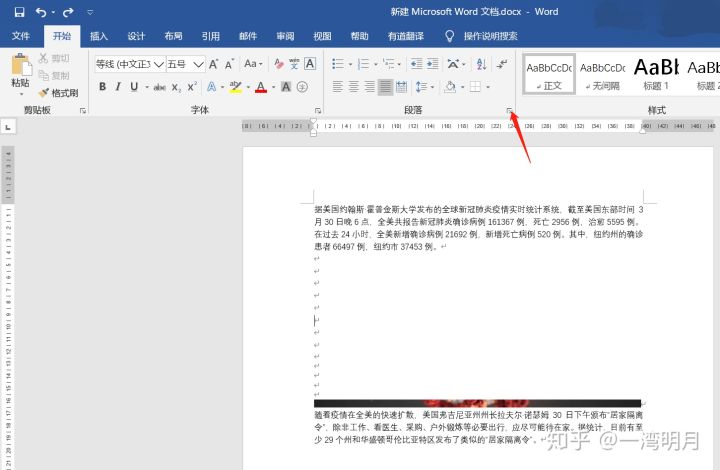
Task: Click the phonetic guide 文 icon
Action: point(294,64)
